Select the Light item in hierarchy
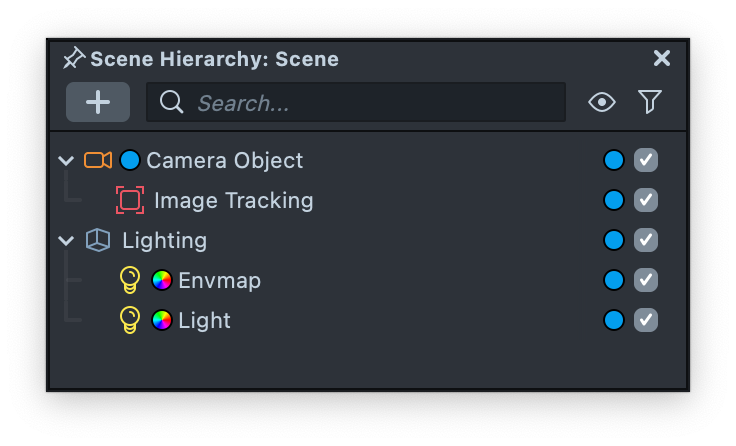This screenshot has height=446, width=736. point(204,320)
